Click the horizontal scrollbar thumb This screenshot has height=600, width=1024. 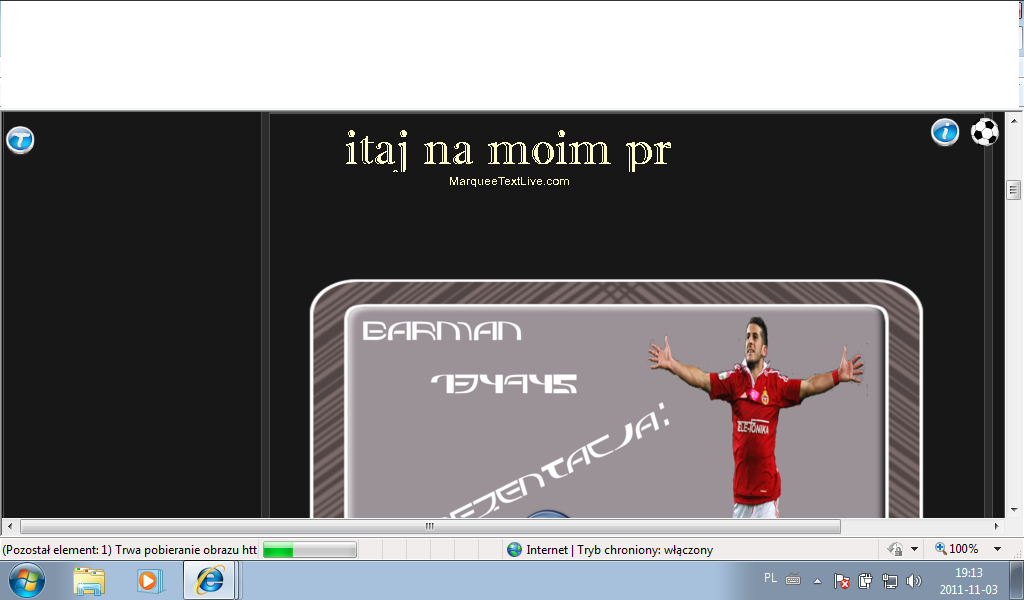click(x=430, y=526)
